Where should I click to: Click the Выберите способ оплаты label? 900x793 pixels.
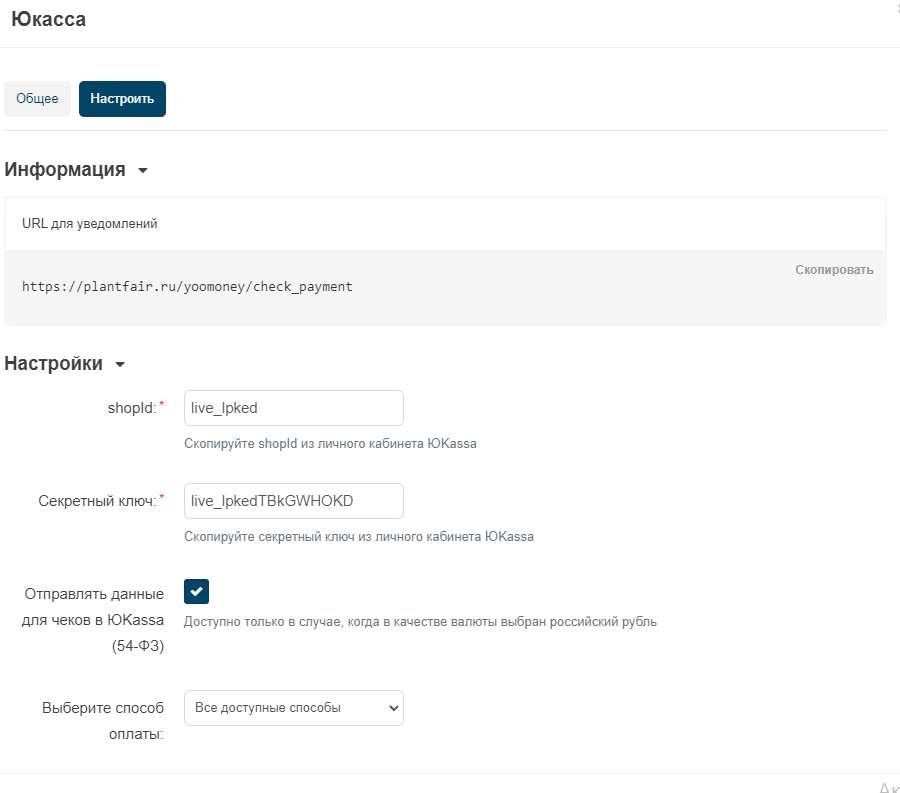point(103,721)
